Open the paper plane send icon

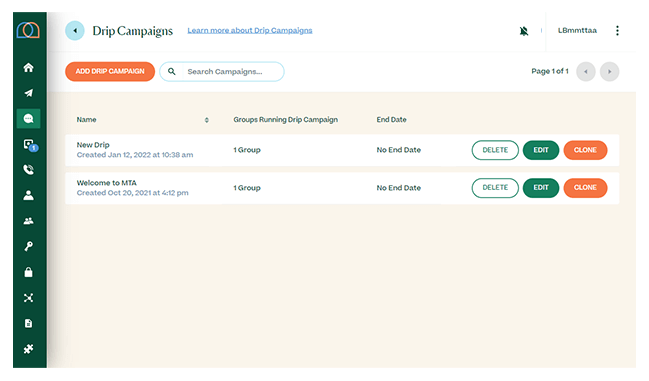tap(28, 93)
